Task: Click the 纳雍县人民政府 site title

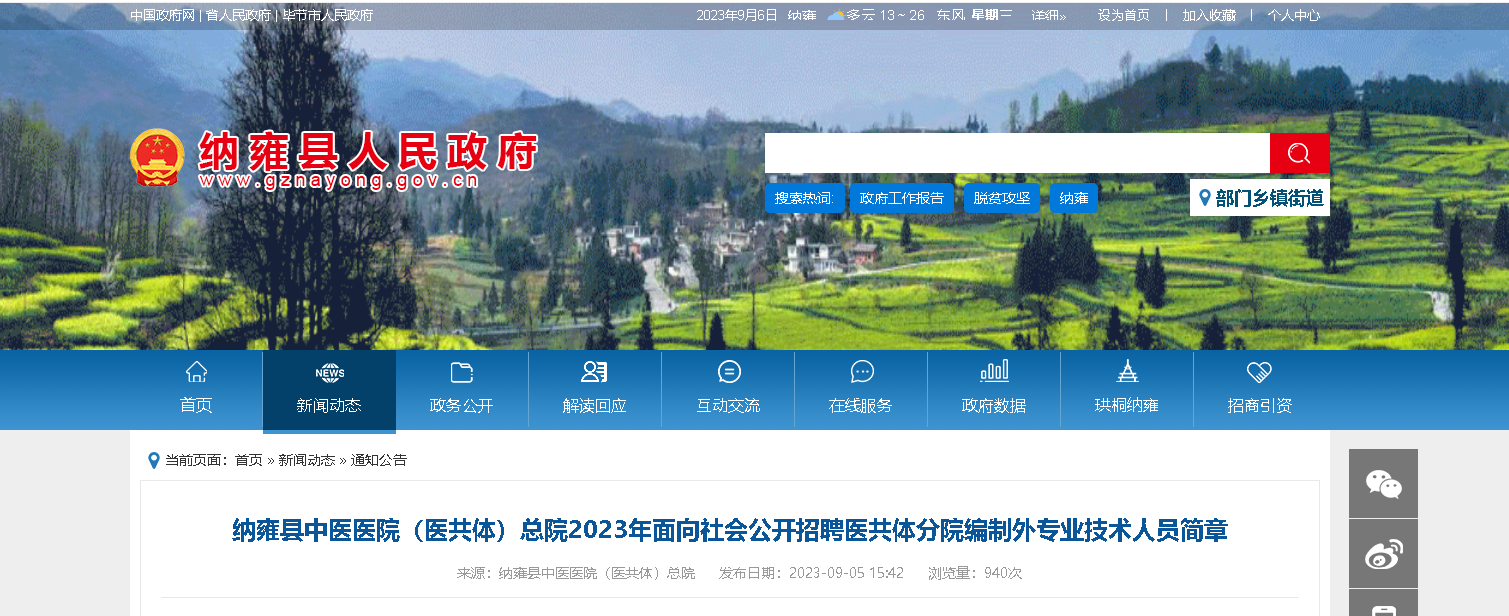Action: 368,150
